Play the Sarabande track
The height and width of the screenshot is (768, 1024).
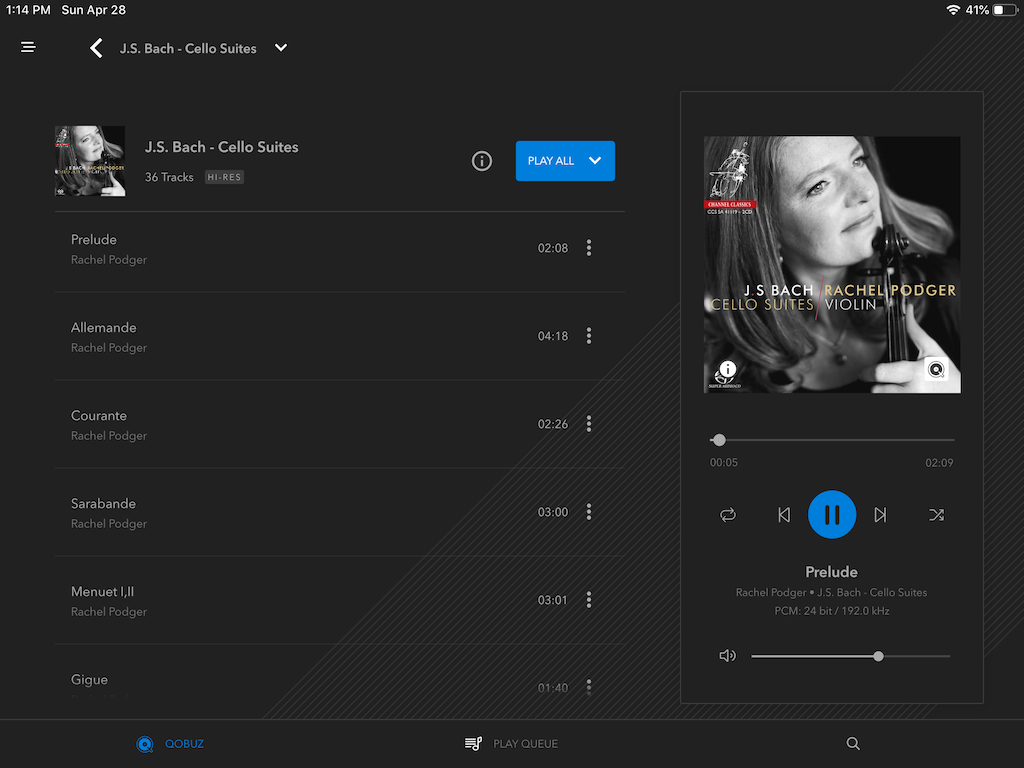pyautogui.click(x=340, y=513)
